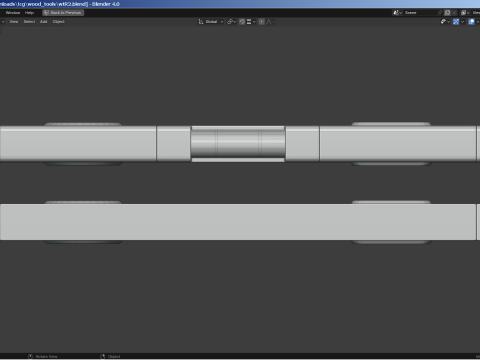Open the Add menu in viewport header
Viewport: 480px width, 360px height.
click(44, 22)
